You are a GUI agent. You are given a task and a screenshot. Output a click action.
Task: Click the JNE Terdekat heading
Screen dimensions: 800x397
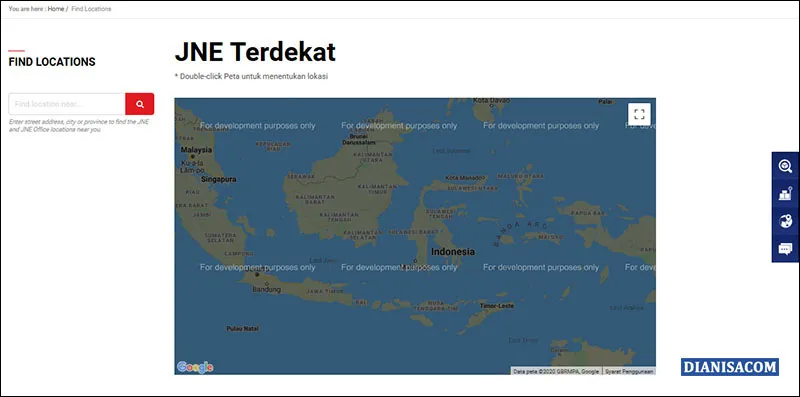tap(255, 52)
